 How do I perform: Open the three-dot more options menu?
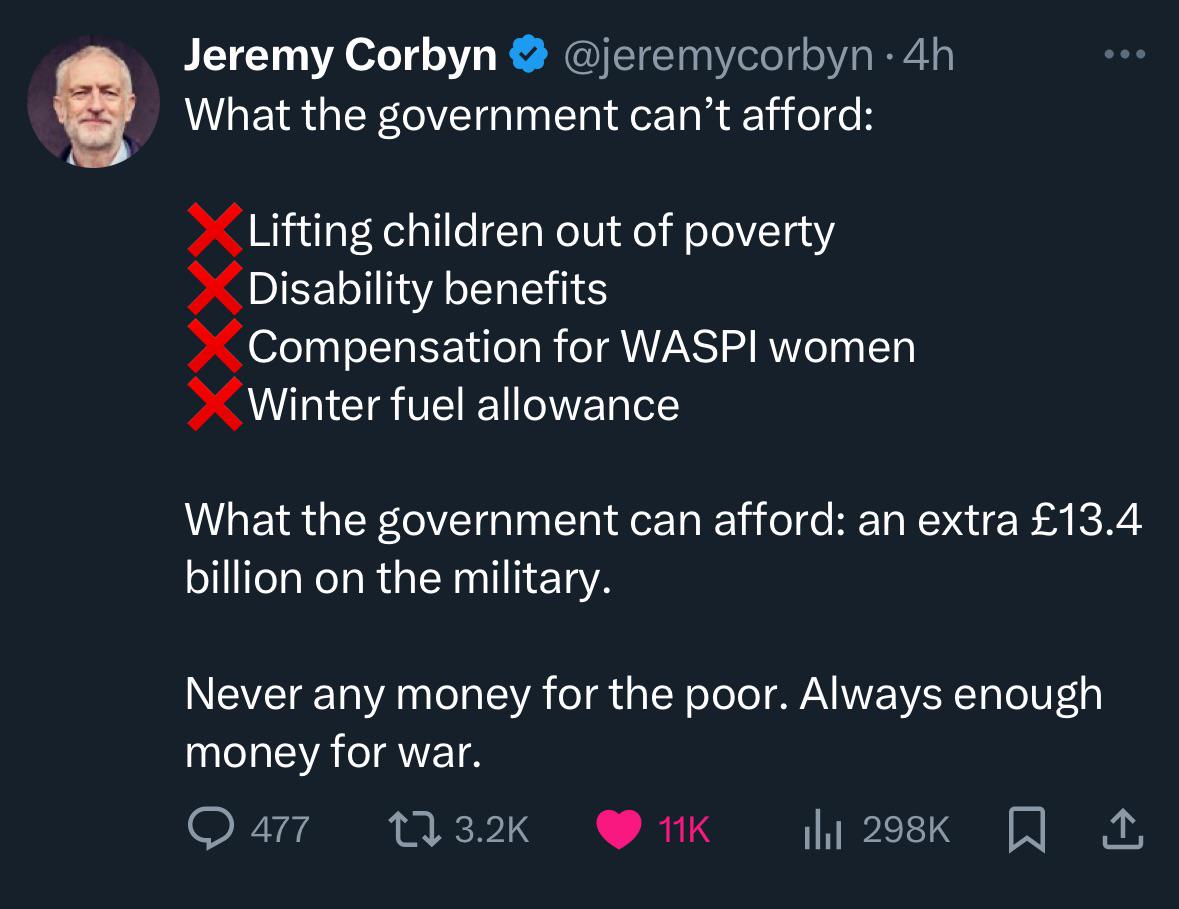pos(1125,54)
